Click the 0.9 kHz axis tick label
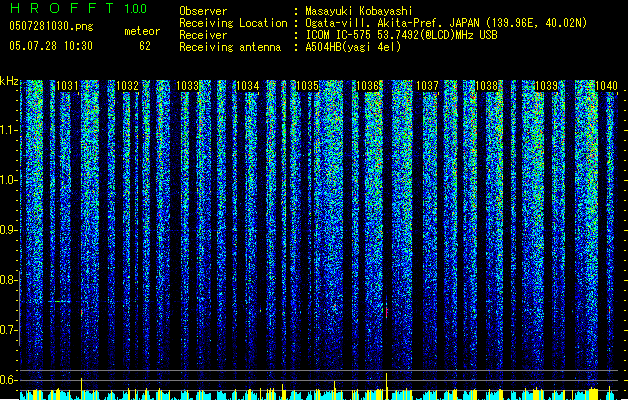This screenshot has width=629, height=400. [x=9, y=230]
